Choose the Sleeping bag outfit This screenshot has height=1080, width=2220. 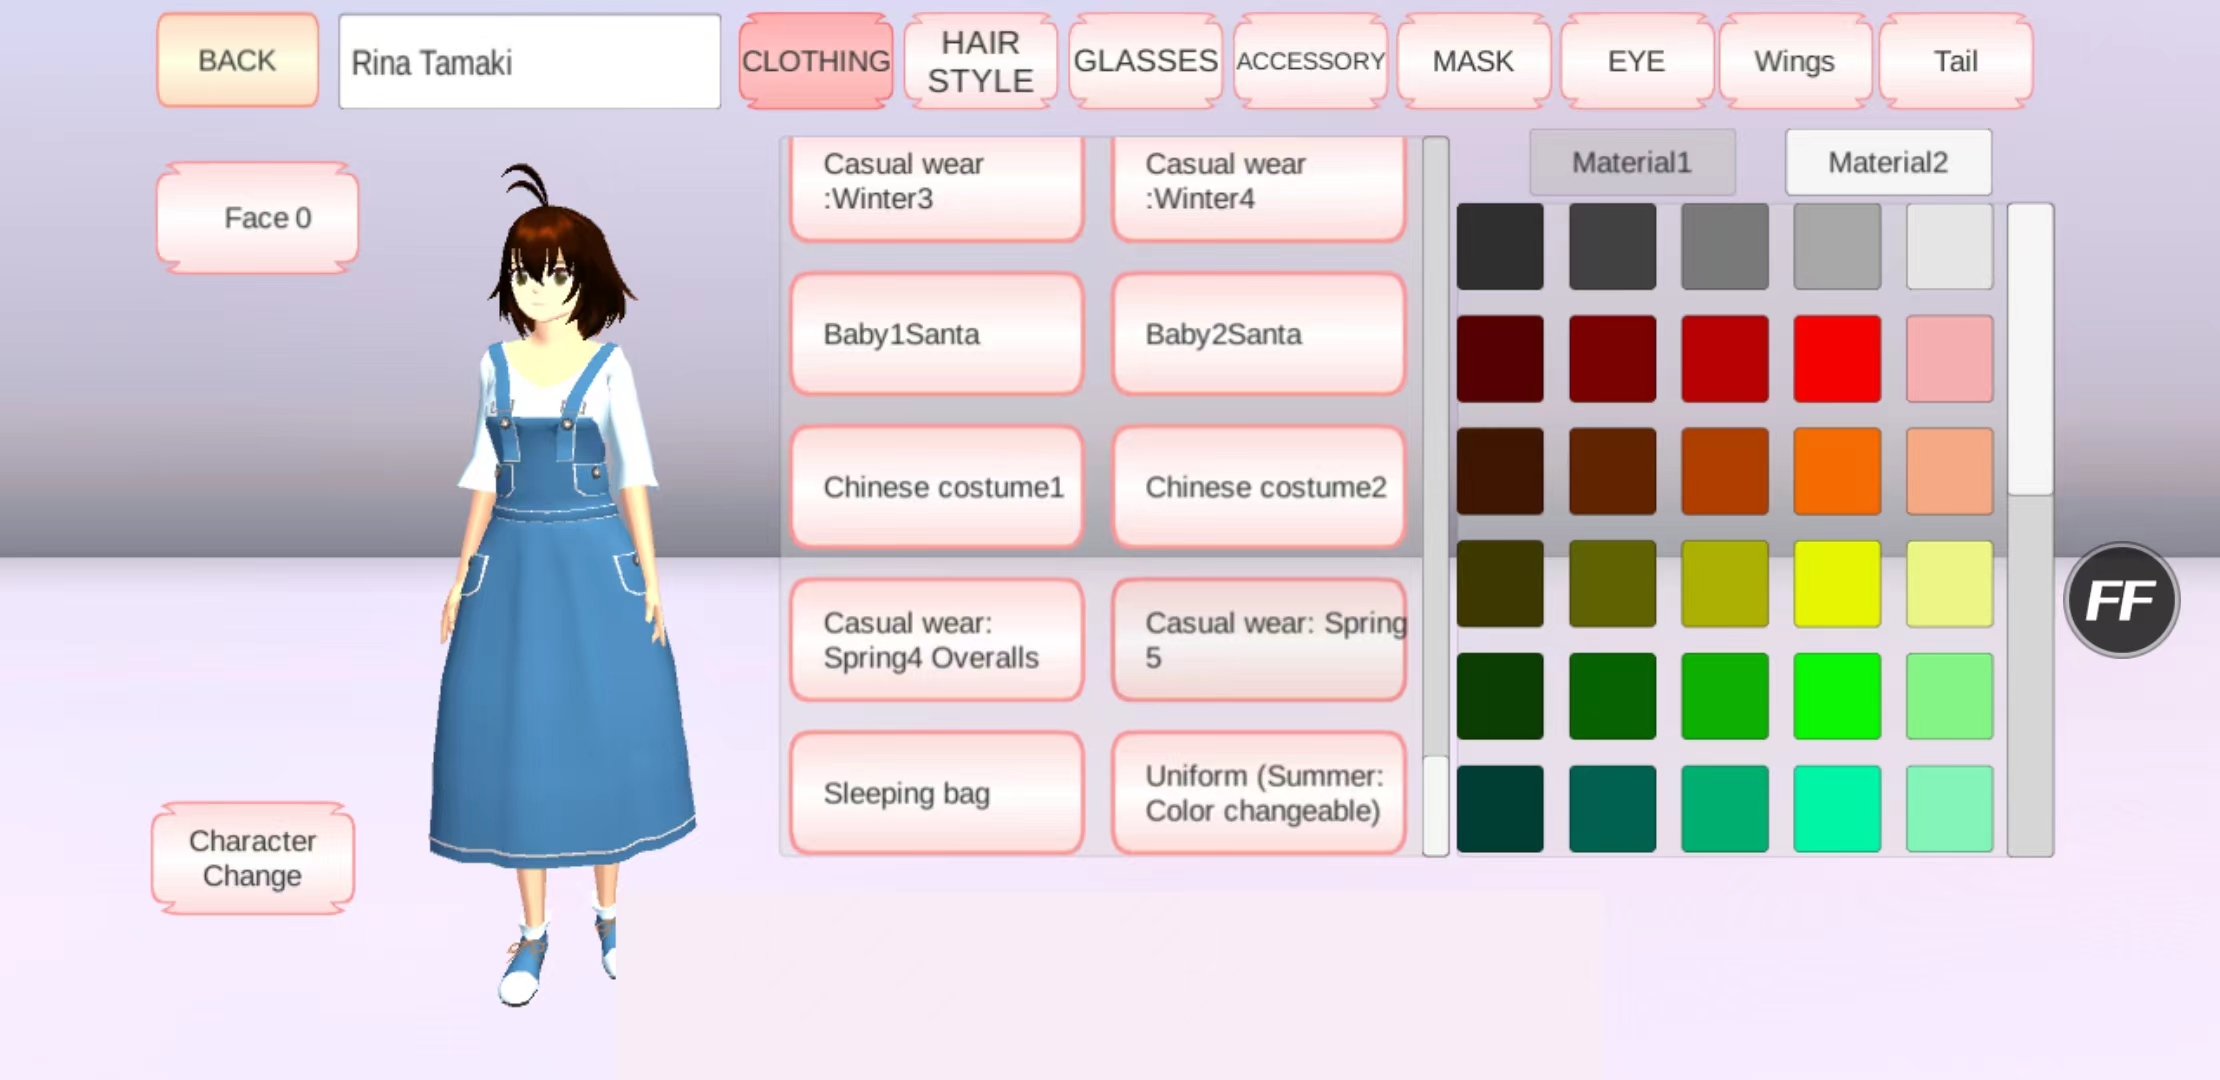point(936,793)
